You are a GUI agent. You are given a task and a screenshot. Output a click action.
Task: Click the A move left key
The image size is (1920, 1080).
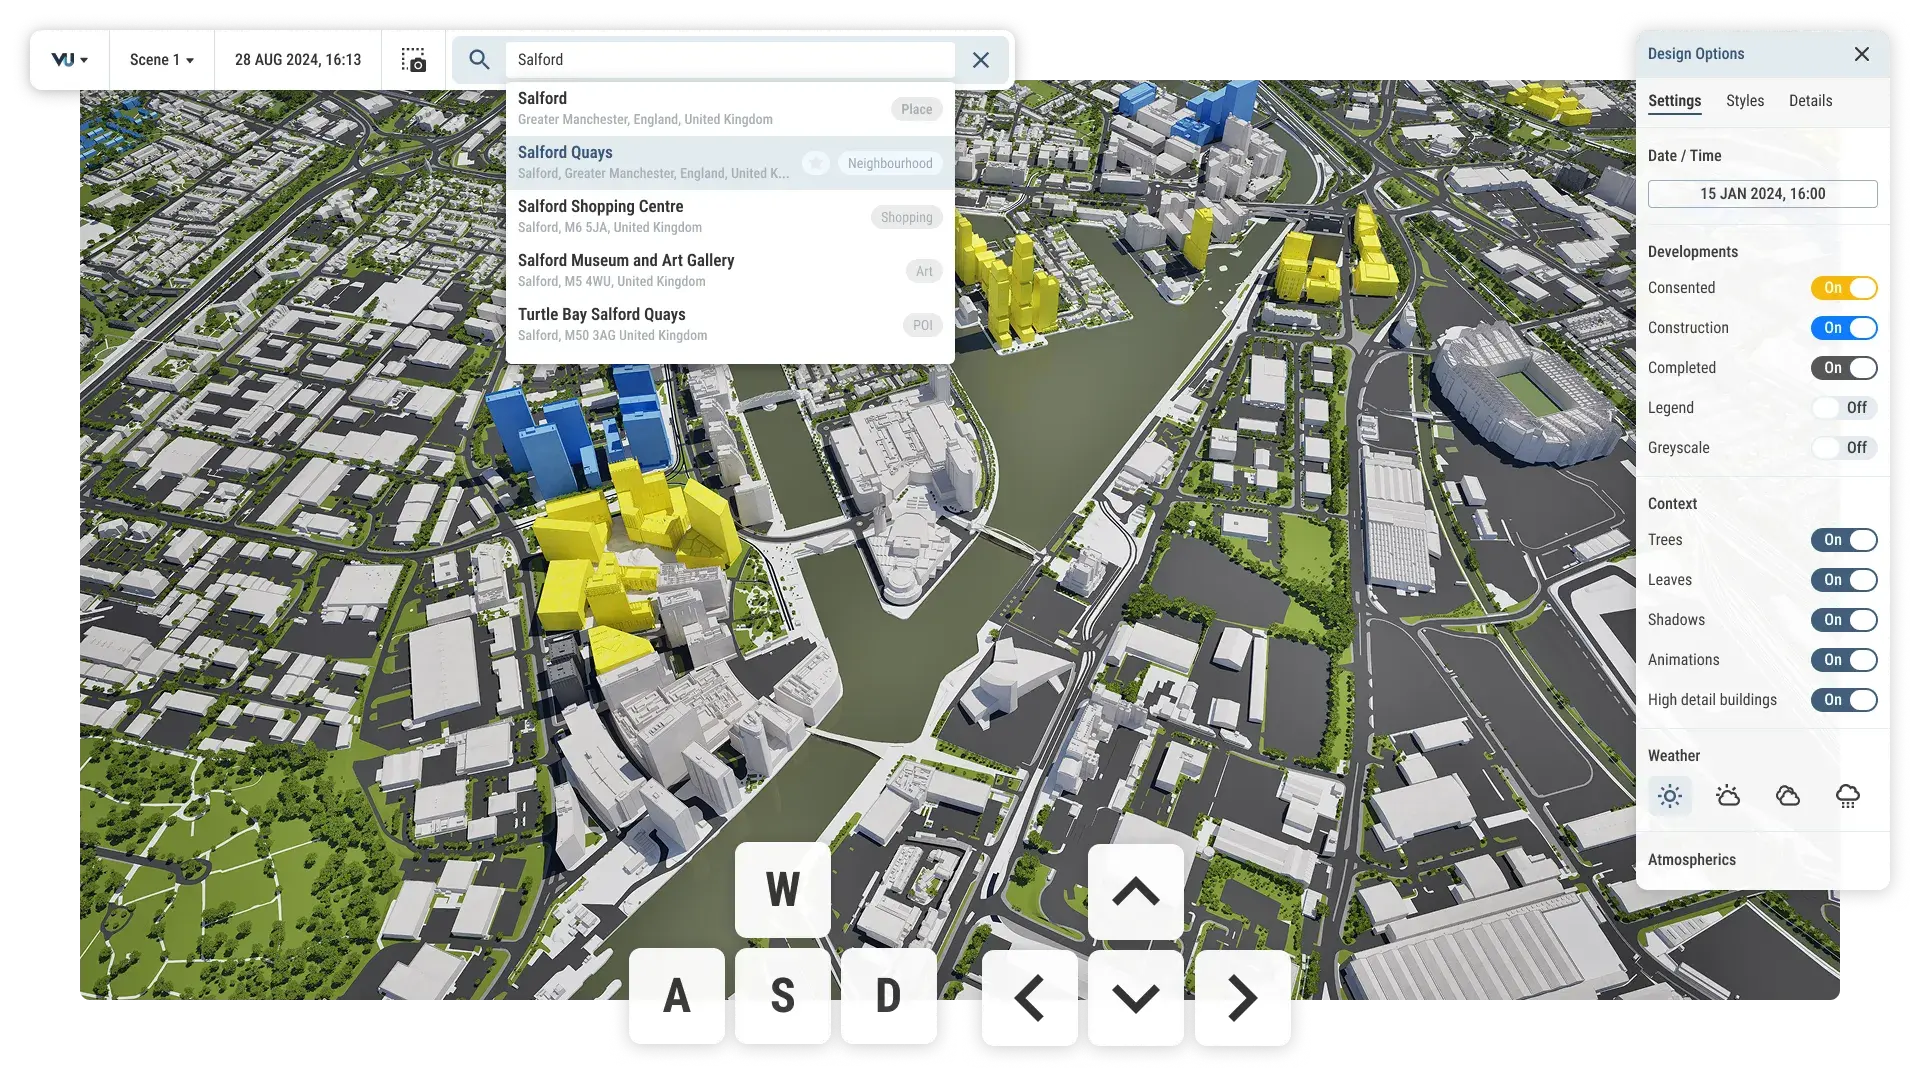tap(677, 996)
